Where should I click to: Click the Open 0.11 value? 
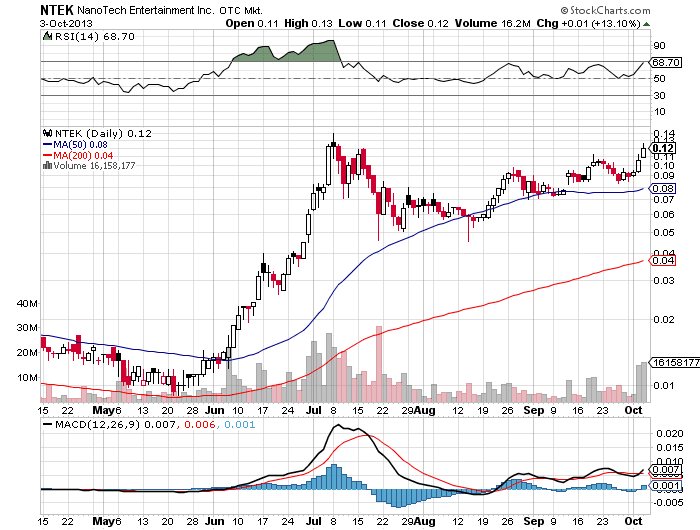tap(252, 24)
